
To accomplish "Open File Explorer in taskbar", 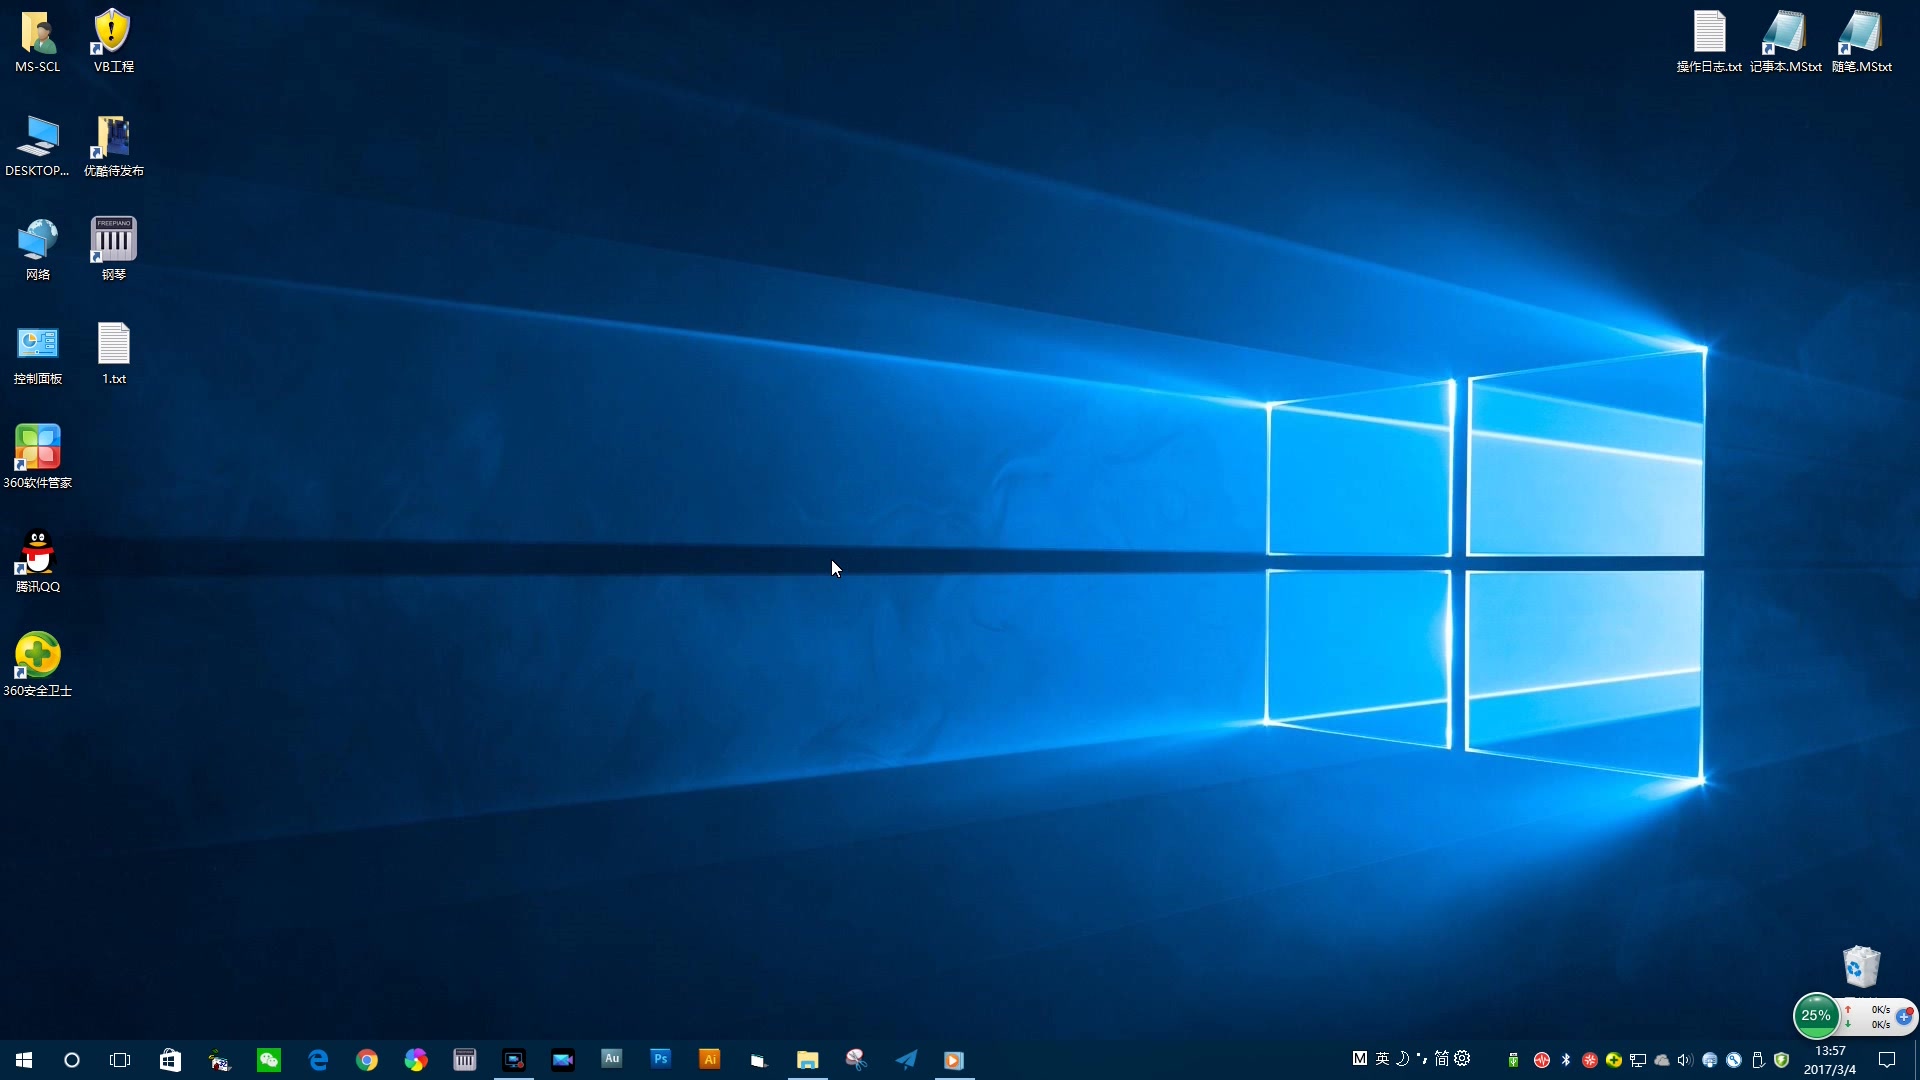I will (808, 1060).
